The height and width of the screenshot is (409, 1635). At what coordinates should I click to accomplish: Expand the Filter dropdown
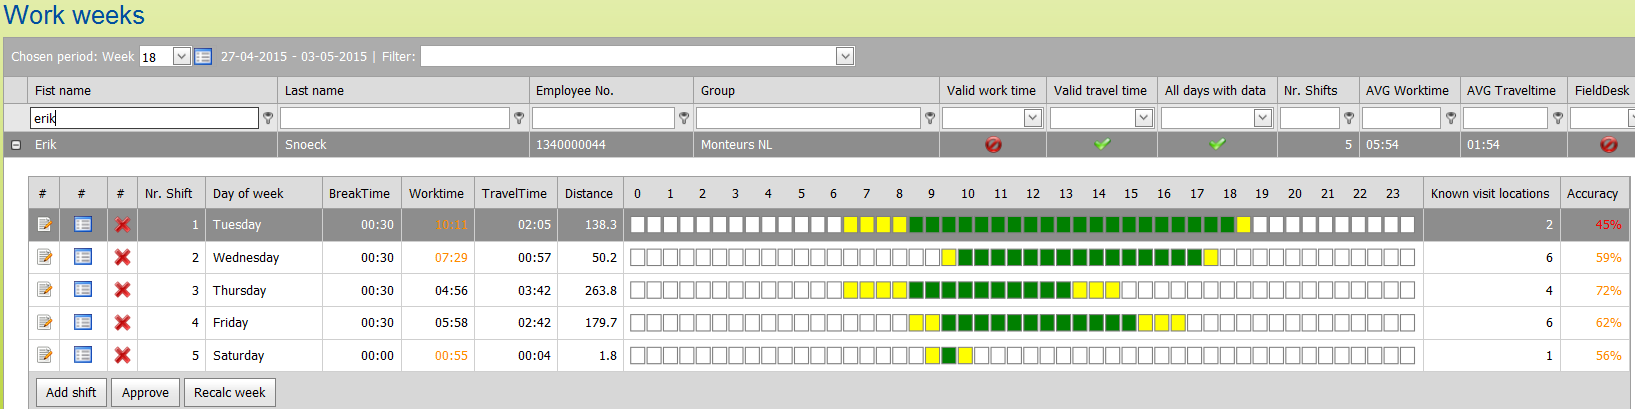click(845, 57)
